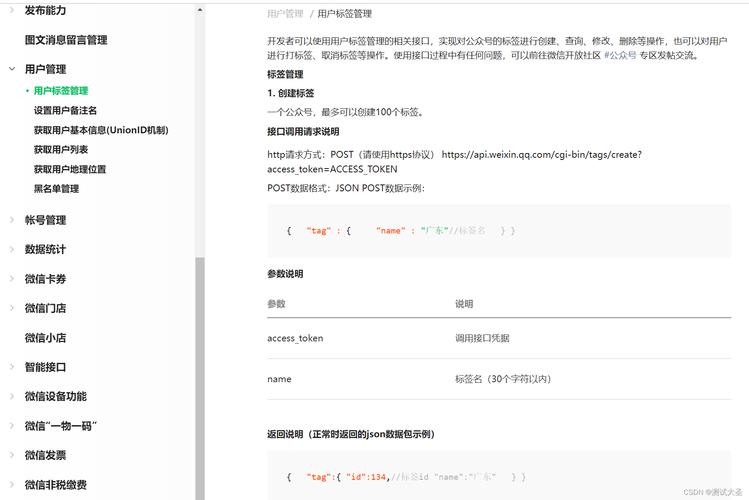This screenshot has width=749, height=500.
Task: Click 参数 table column header
Action: pos(276,304)
